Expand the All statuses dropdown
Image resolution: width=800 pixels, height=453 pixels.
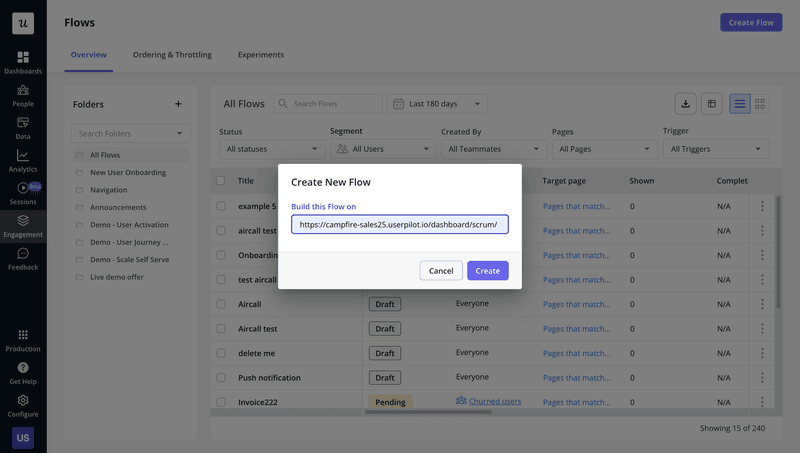pyautogui.click(x=272, y=149)
